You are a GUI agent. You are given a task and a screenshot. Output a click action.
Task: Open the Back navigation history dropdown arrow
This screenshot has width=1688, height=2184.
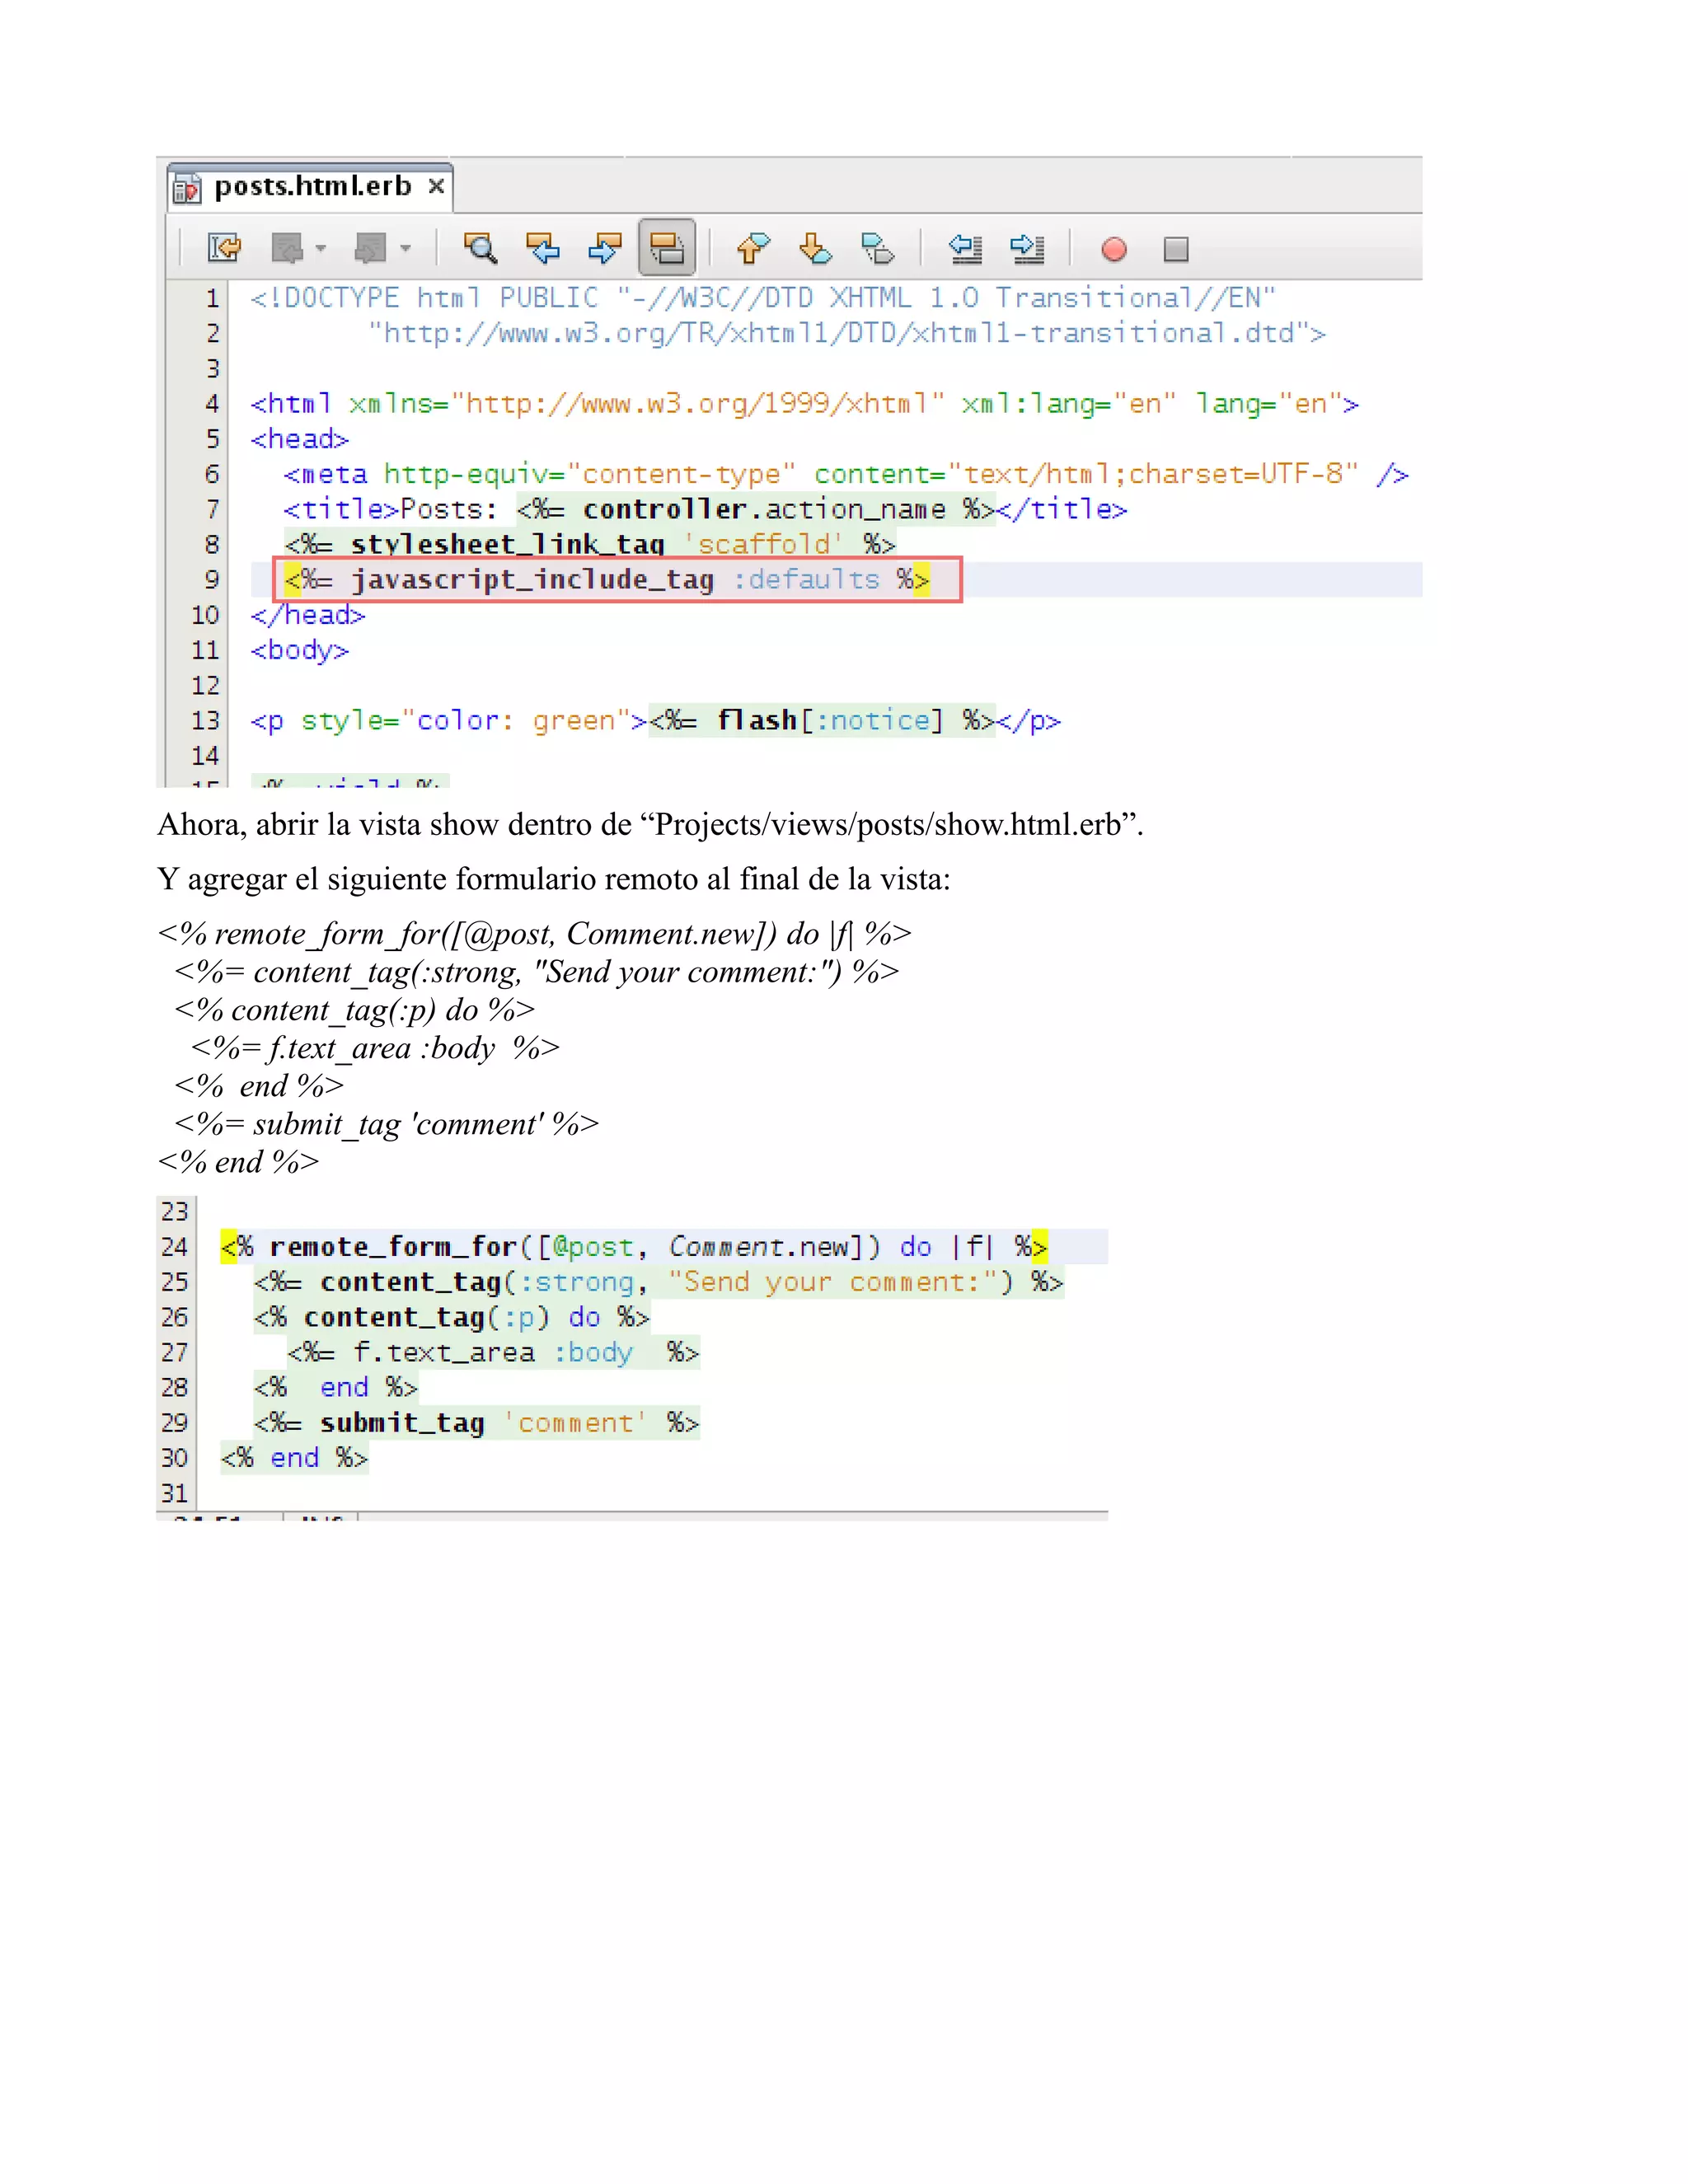[321, 248]
